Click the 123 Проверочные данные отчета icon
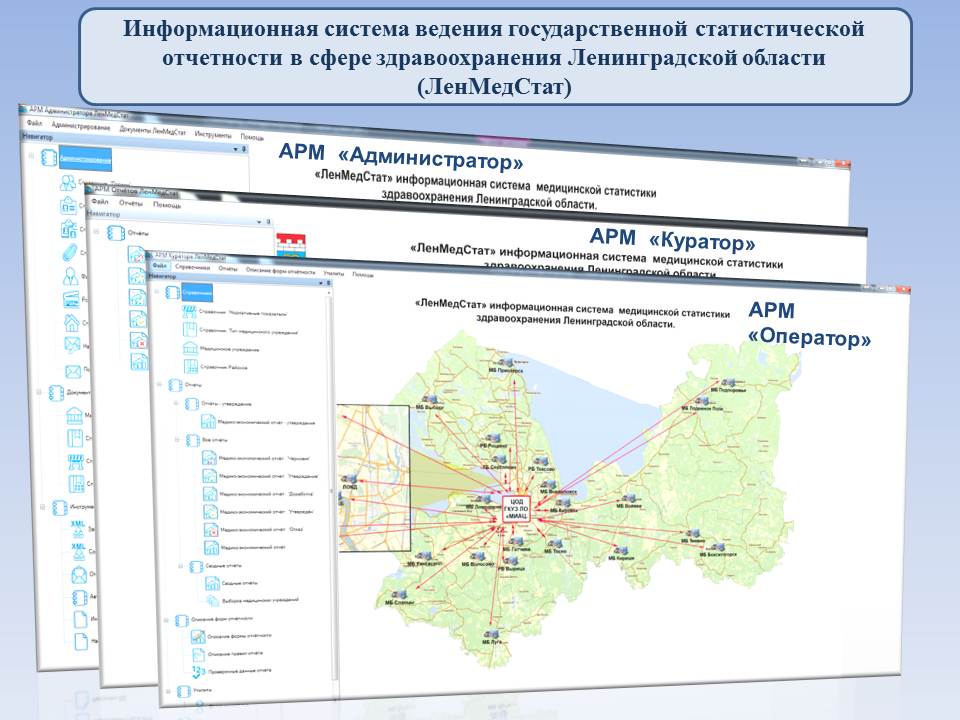960x720 pixels. pos(198,672)
